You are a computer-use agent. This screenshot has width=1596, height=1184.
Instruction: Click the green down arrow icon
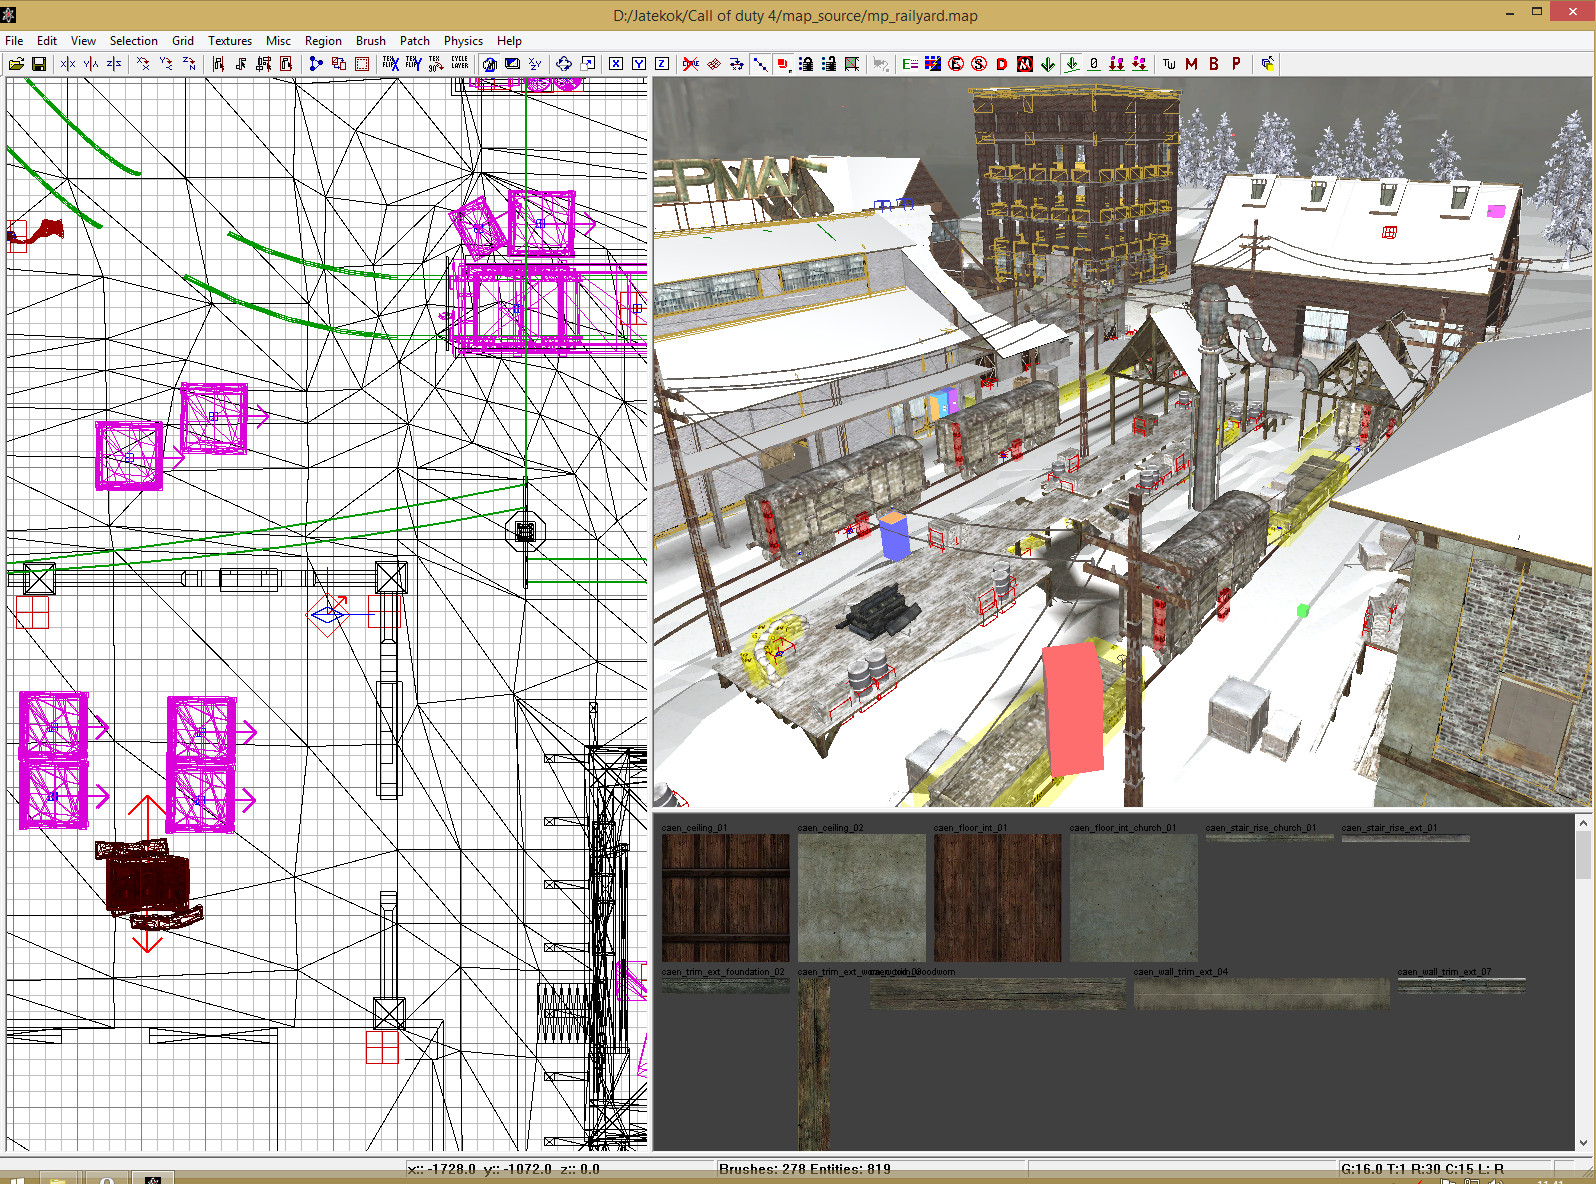[x=1048, y=64]
